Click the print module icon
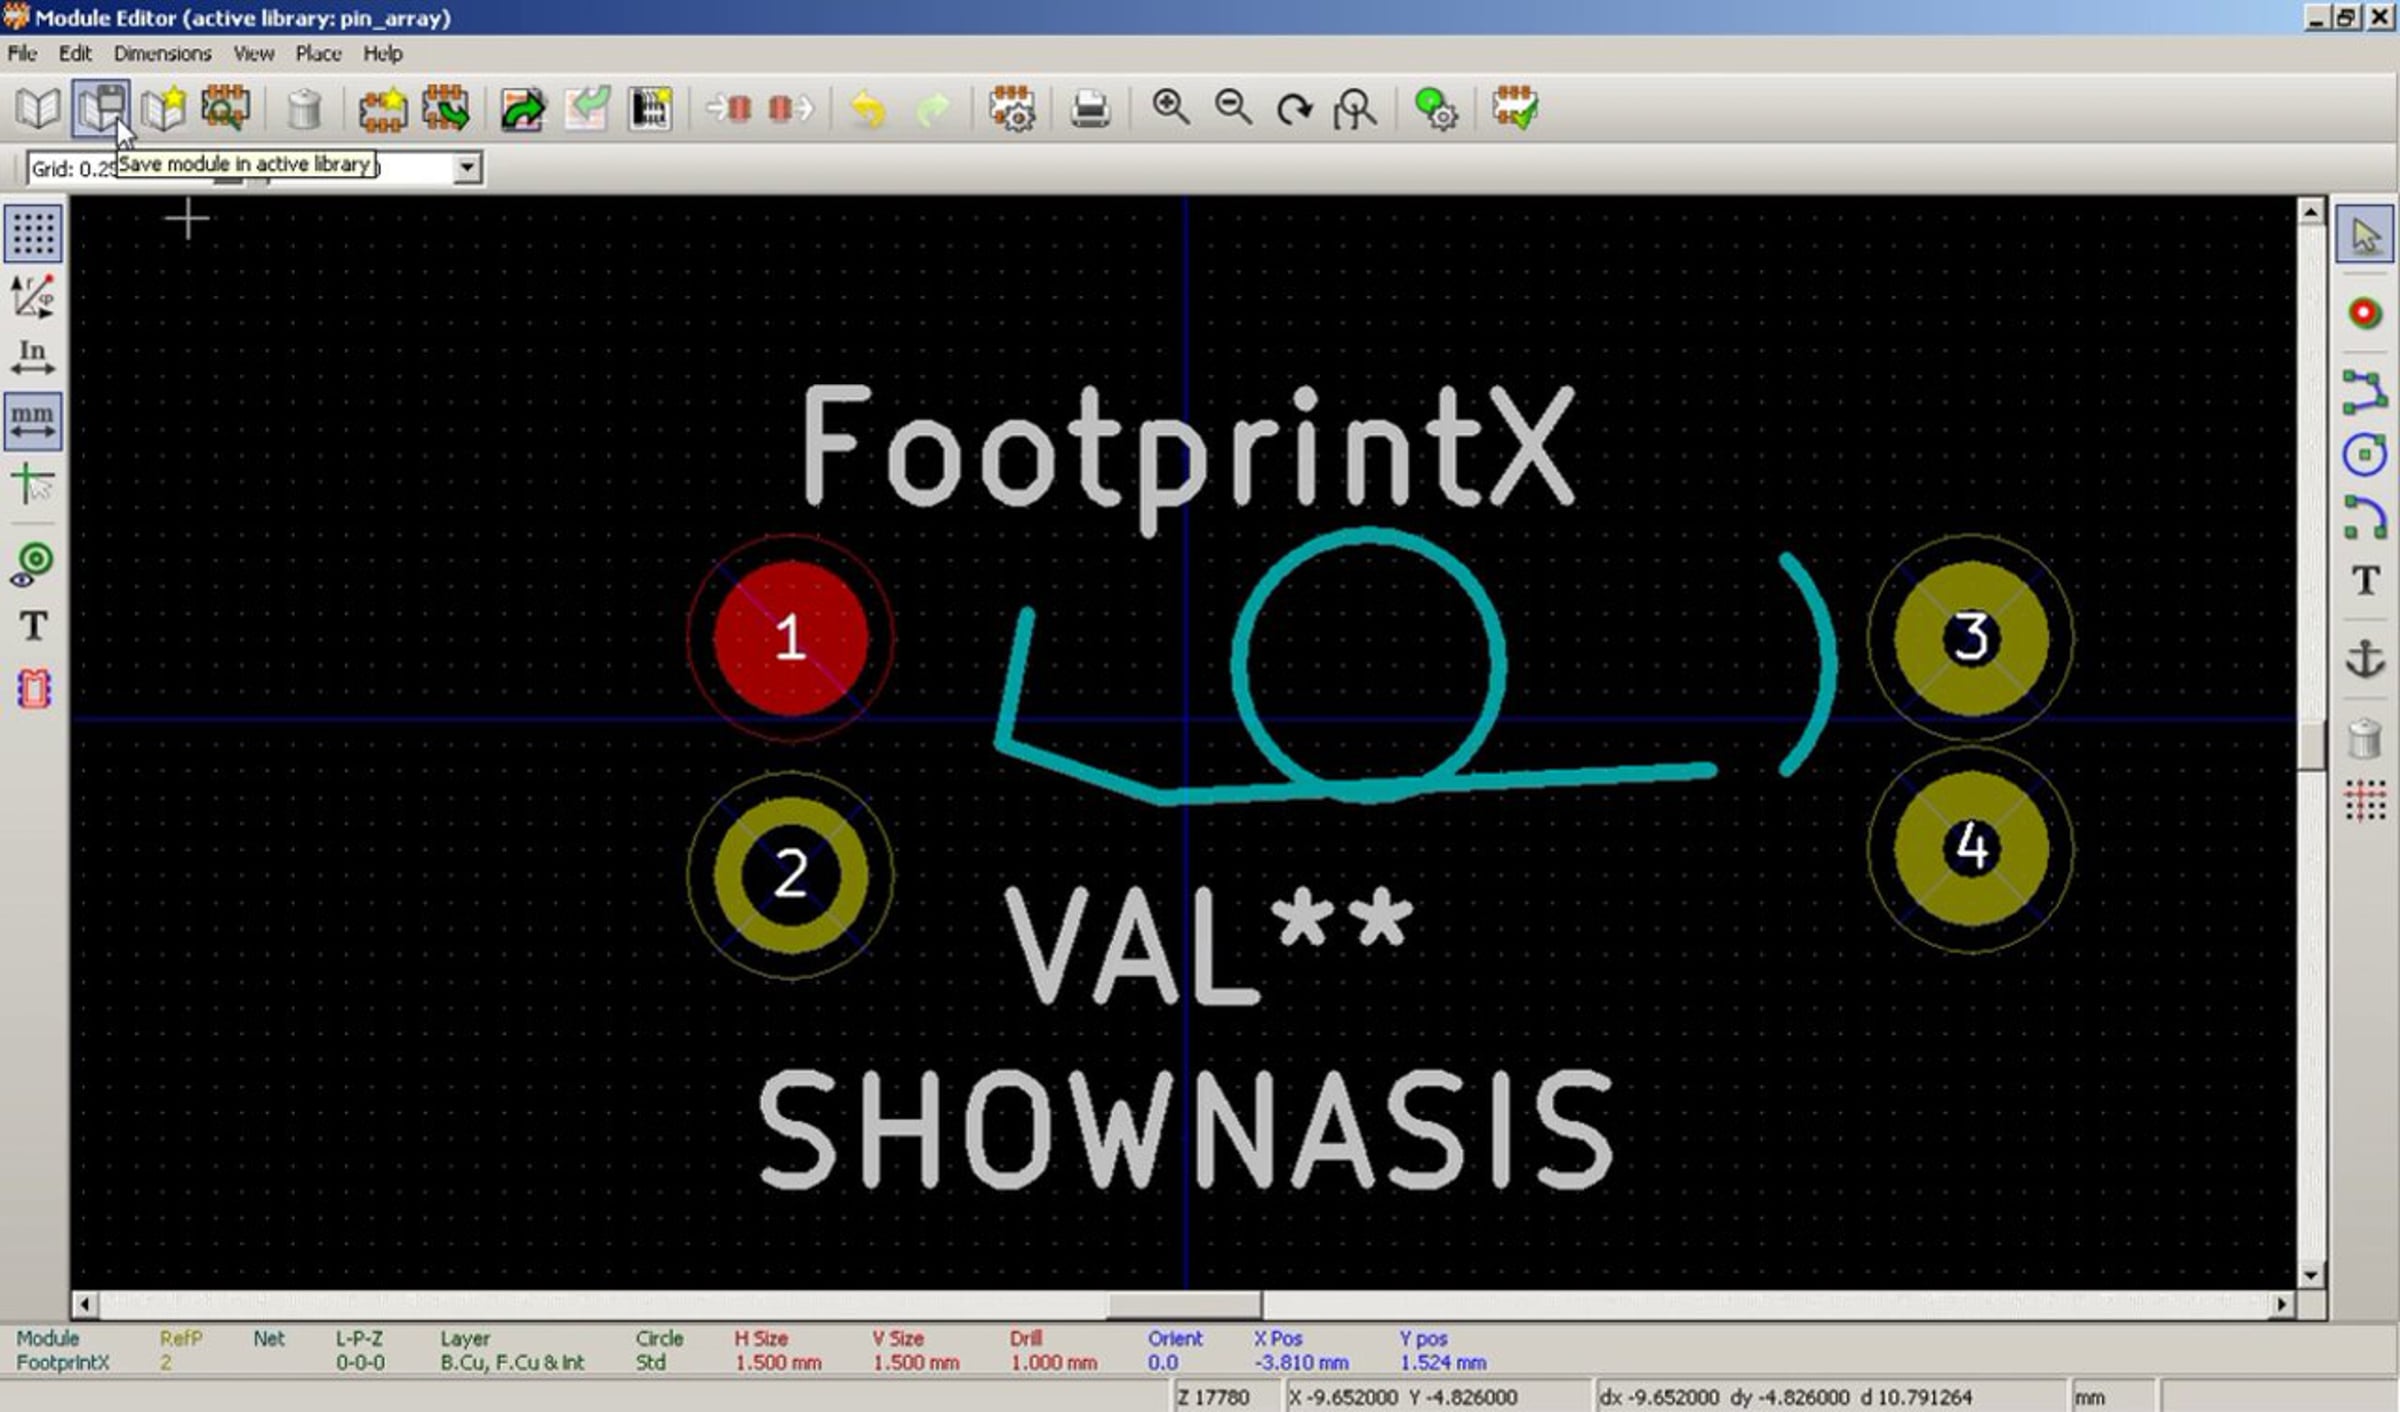This screenshot has height=1412, width=2400. [x=1089, y=109]
